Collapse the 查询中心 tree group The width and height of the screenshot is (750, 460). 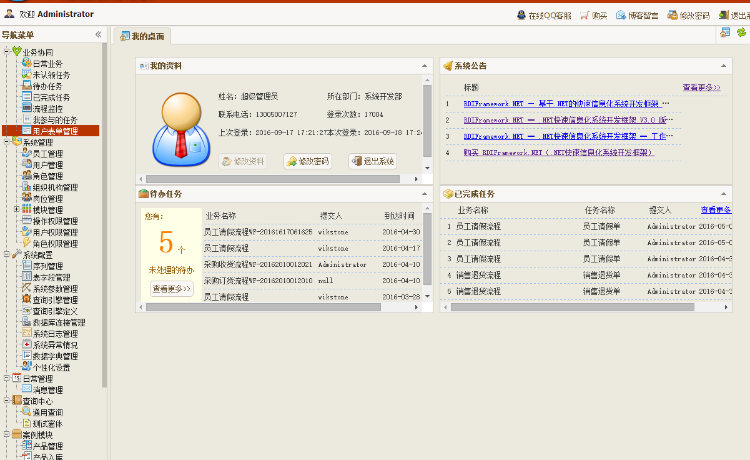click(x=7, y=400)
